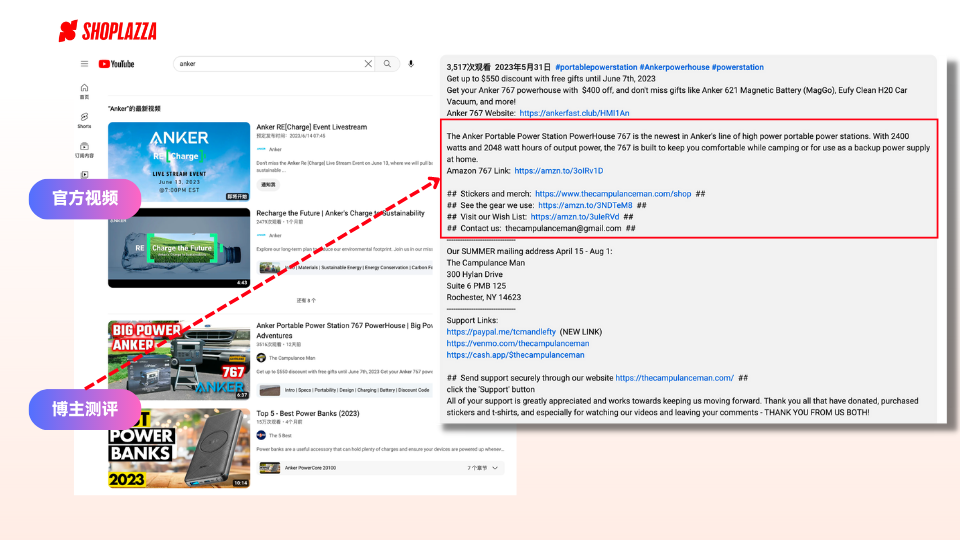Open Subscriptions in the YouTube sidebar
The height and width of the screenshot is (540, 960).
click(84, 150)
